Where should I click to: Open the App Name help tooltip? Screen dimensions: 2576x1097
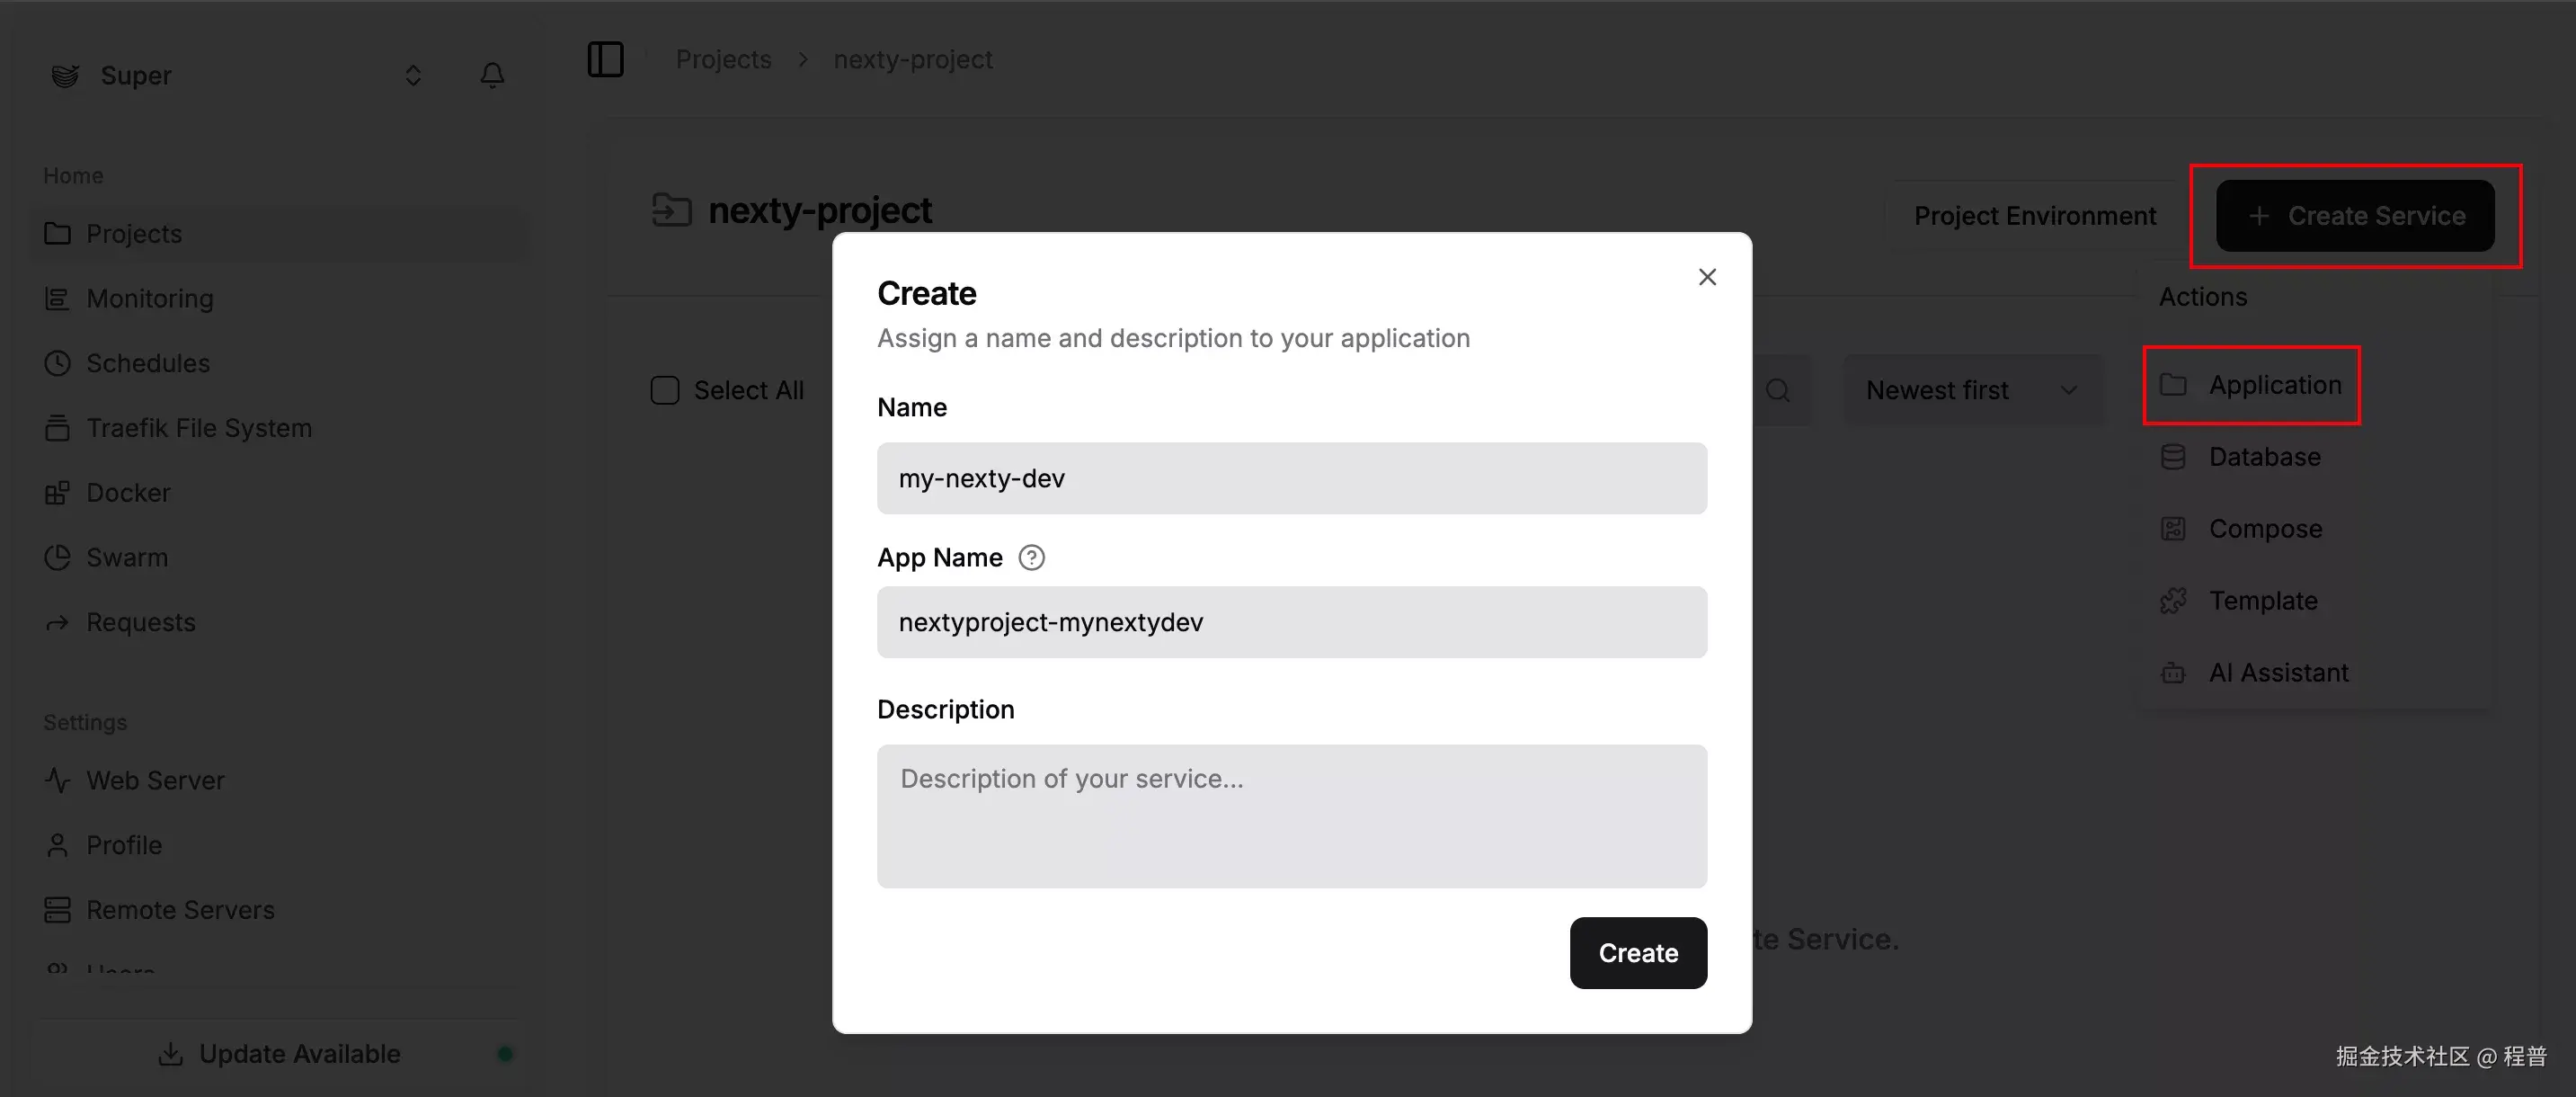pos(1031,557)
